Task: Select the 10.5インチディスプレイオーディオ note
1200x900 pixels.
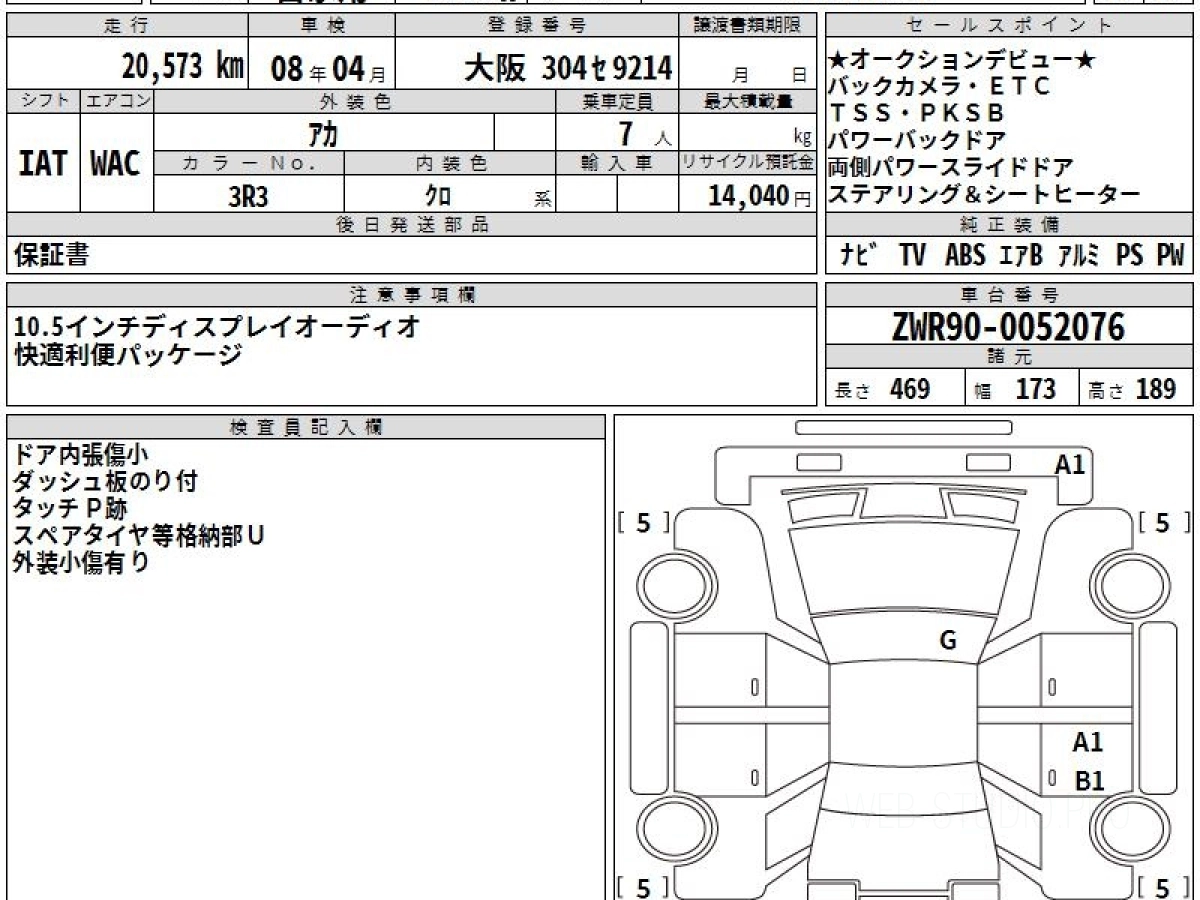Action: tap(218, 326)
